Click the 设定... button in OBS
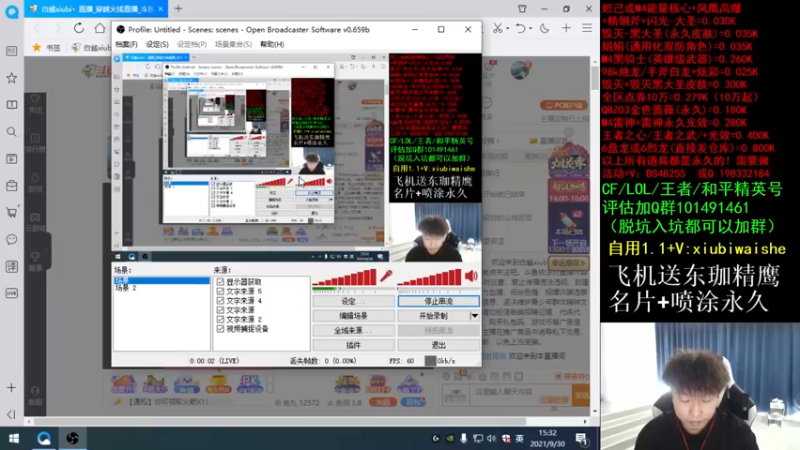 coord(354,302)
